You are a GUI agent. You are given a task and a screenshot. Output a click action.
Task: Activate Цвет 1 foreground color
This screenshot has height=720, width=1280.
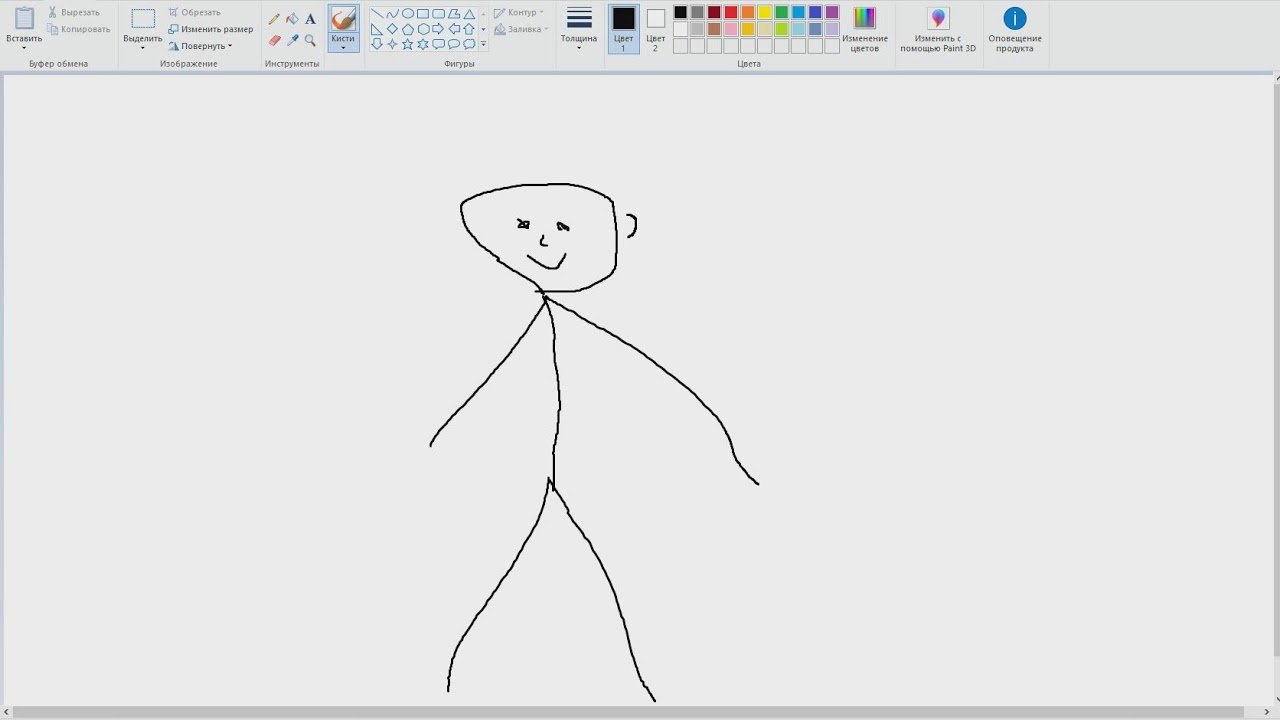[x=624, y=29]
